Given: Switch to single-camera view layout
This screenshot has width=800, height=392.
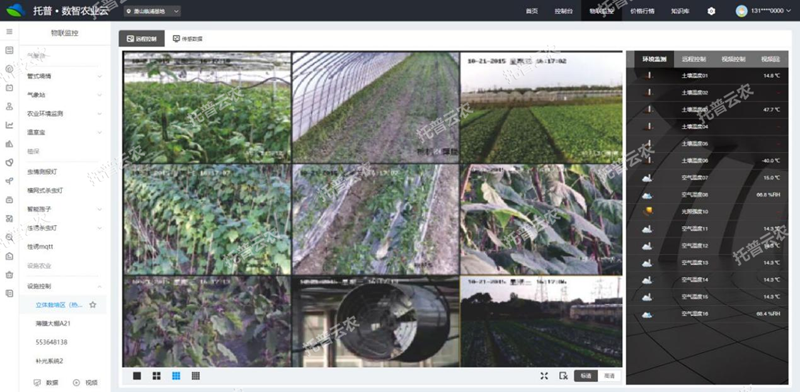Looking at the screenshot, I should coord(137,376).
